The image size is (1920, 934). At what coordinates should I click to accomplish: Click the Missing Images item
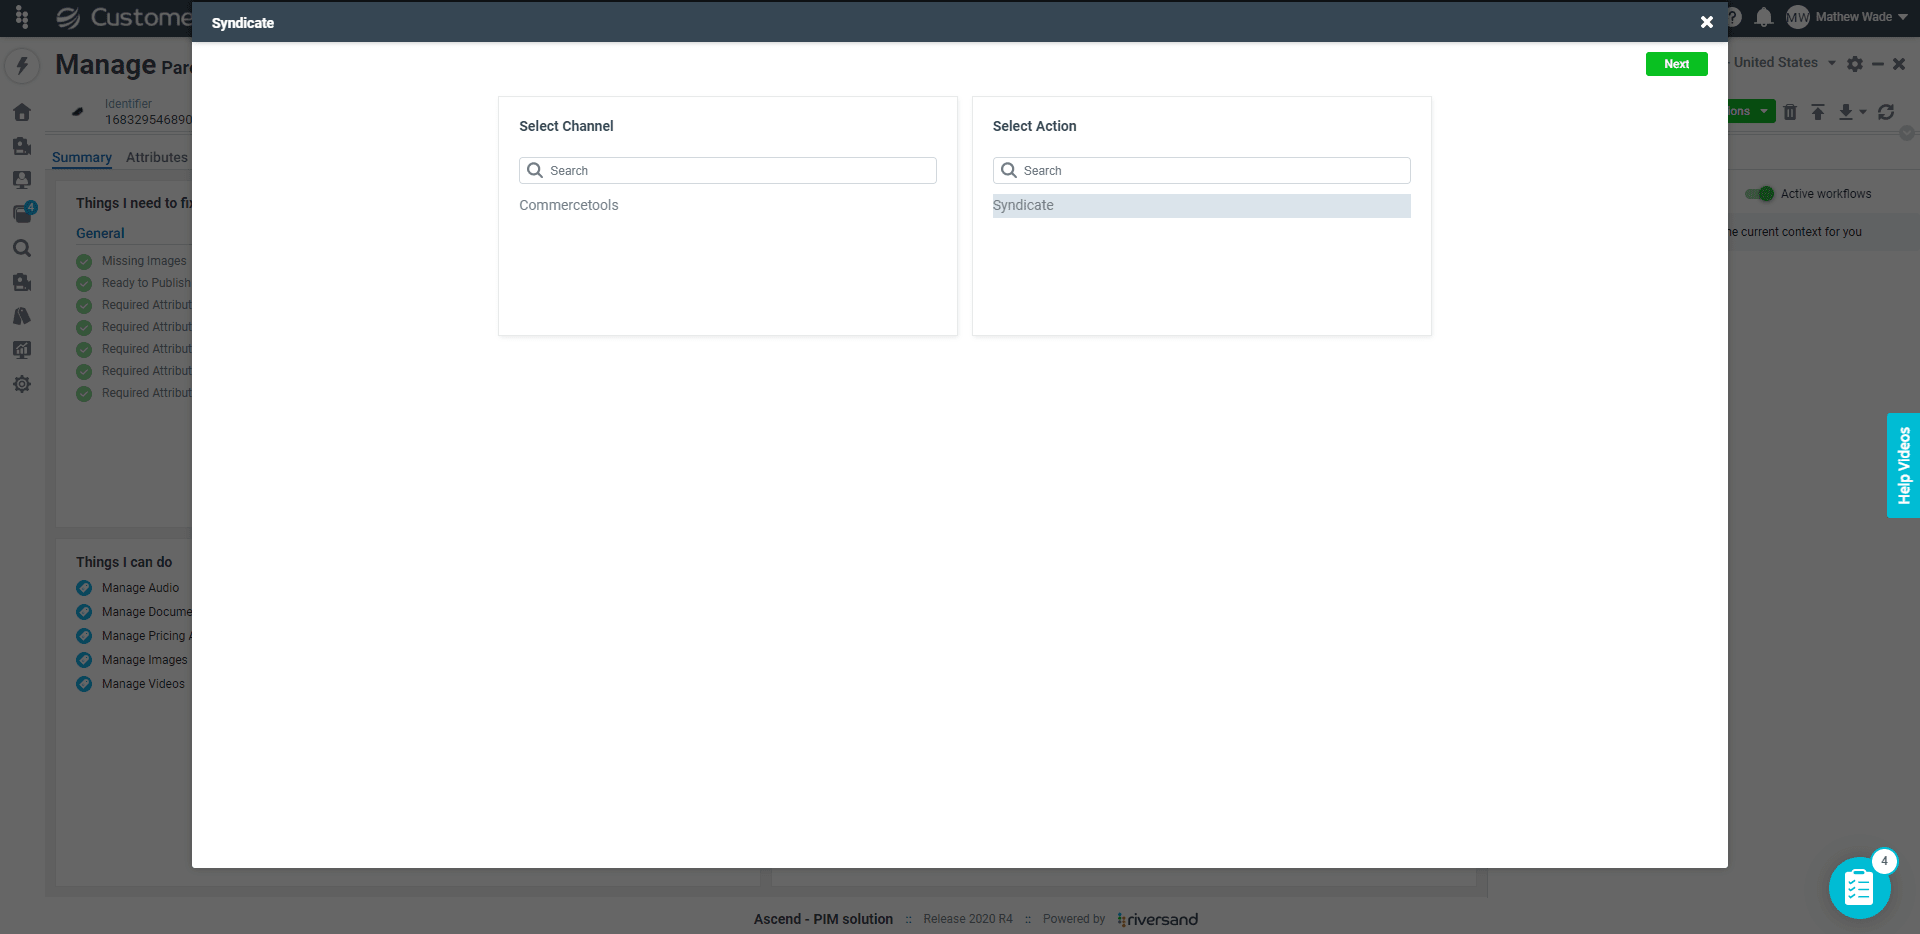coord(144,261)
